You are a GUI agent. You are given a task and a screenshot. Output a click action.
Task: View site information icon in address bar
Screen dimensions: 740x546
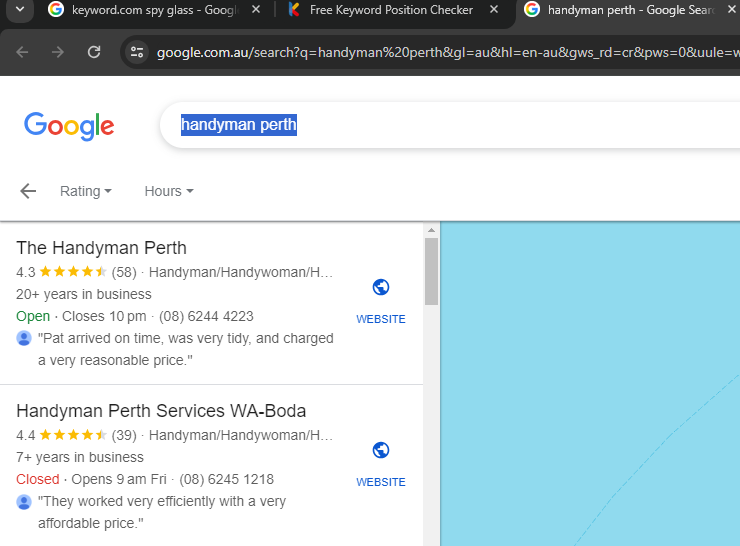click(x=137, y=52)
